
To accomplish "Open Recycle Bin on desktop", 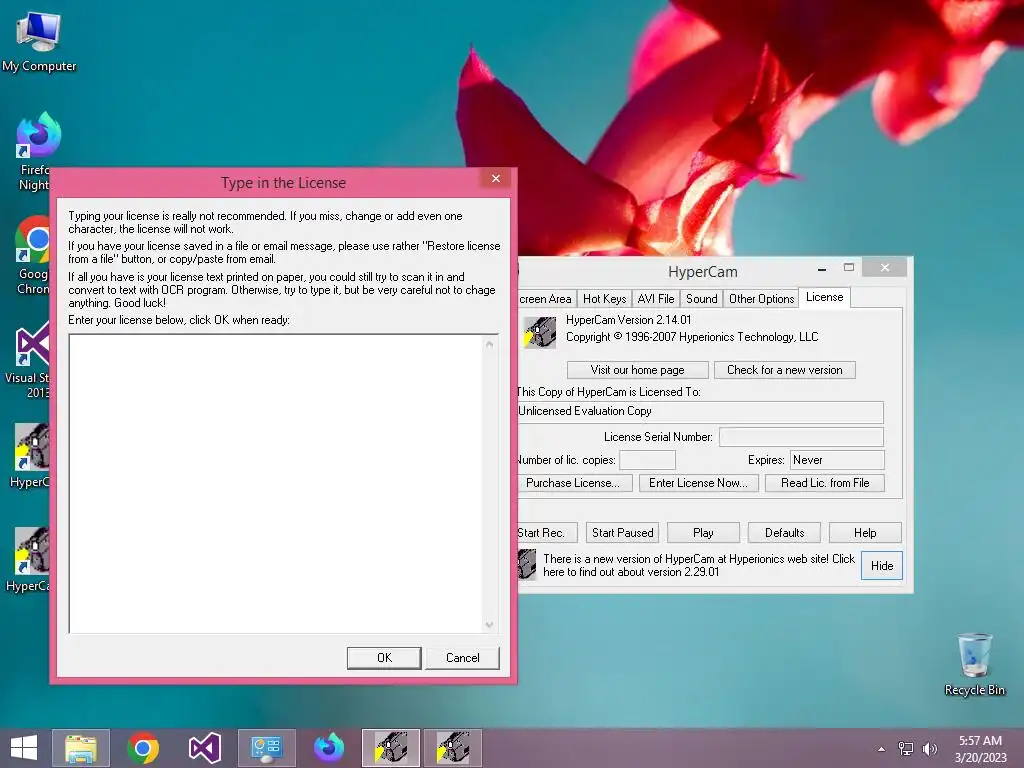I will (x=974, y=665).
